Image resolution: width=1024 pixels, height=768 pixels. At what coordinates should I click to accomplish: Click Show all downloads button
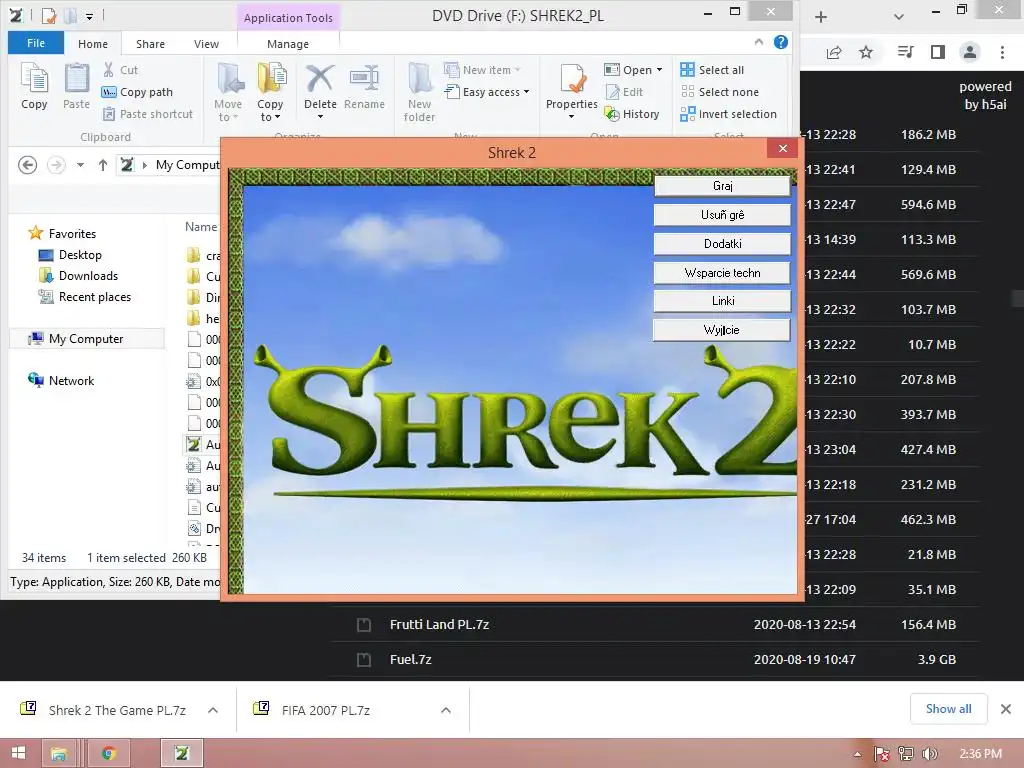point(948,709)
